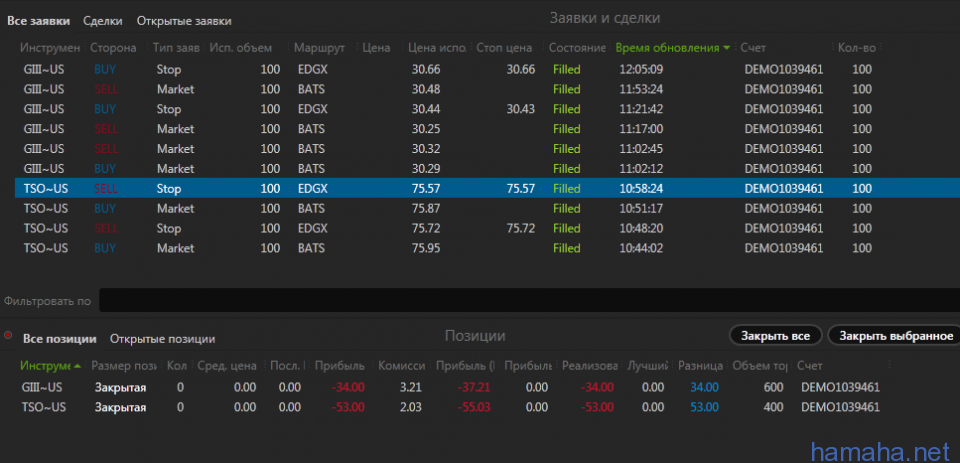Viewport: 960px width, 463px height.
Task: Click the Стоп цена column header
Action: point(503,48)
